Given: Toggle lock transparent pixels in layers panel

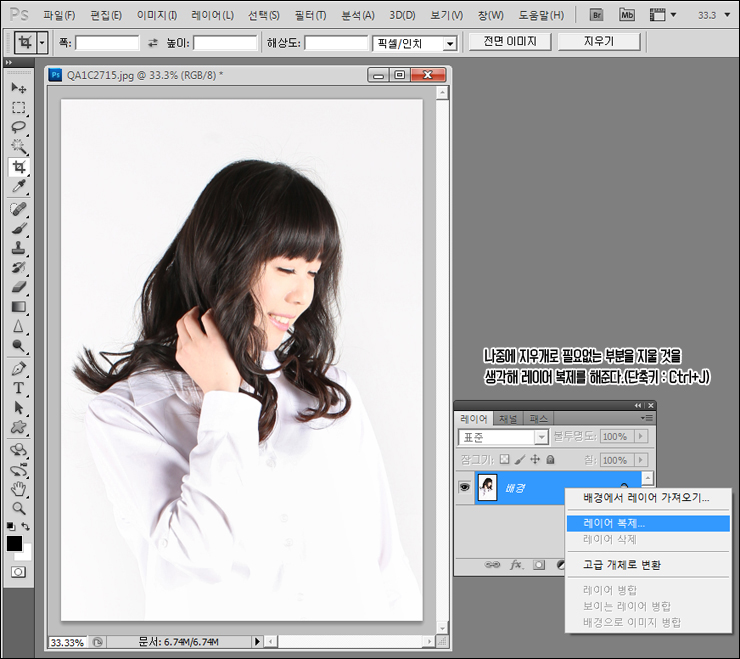Looking at the screenshot, I should pyautogui.click(x=505, y=459).
